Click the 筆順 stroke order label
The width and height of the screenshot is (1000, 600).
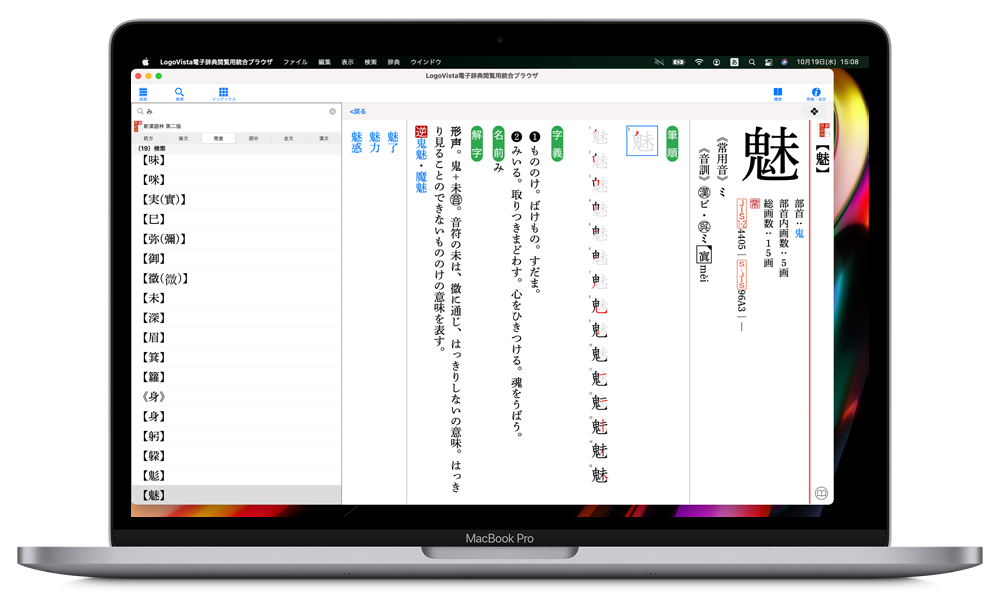[x=672, y=143]
